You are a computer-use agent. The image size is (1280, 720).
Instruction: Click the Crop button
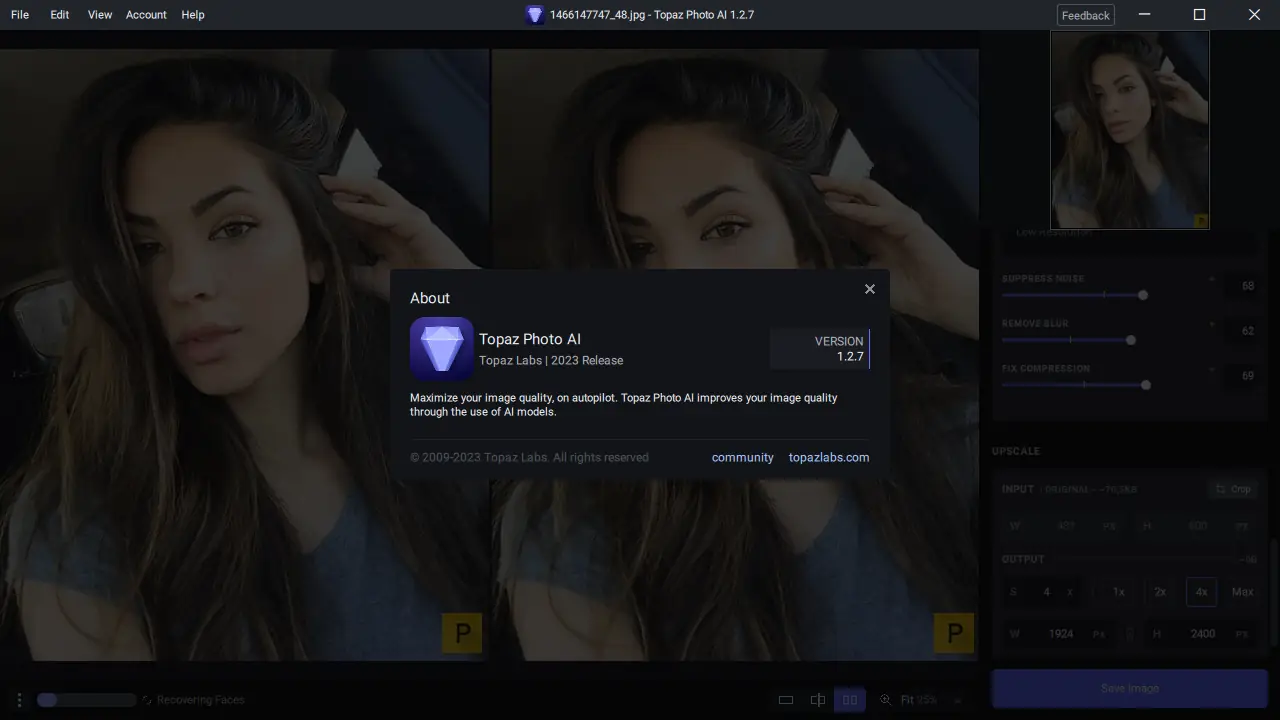pyautogui.click(x=1233, y=489)
